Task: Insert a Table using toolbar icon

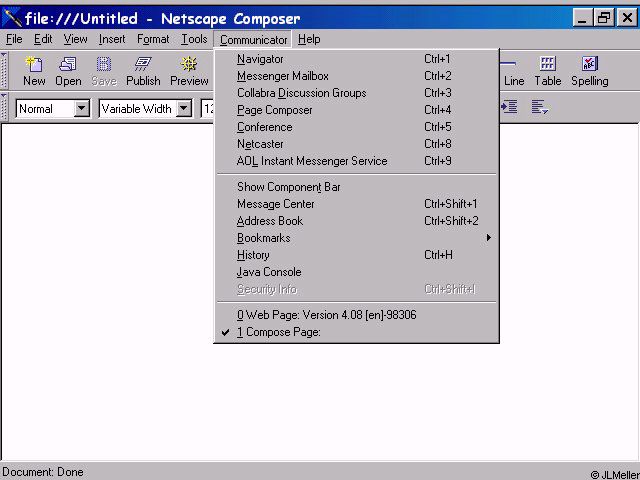Action: tap(547, 71)
